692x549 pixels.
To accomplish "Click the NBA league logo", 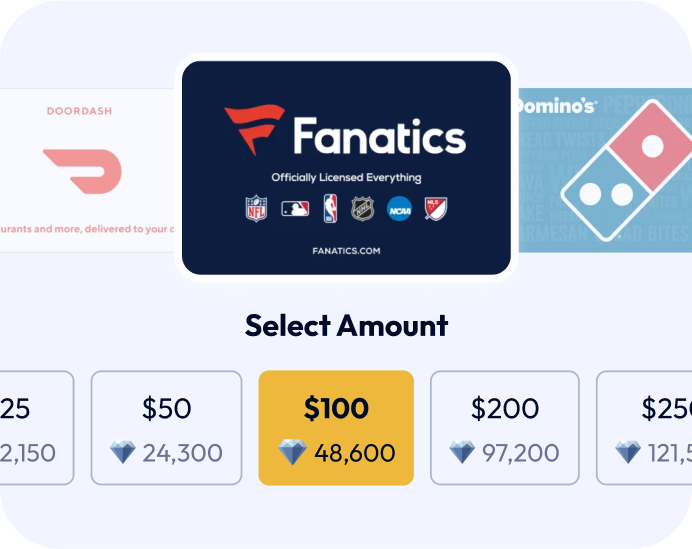I will 330,208.
